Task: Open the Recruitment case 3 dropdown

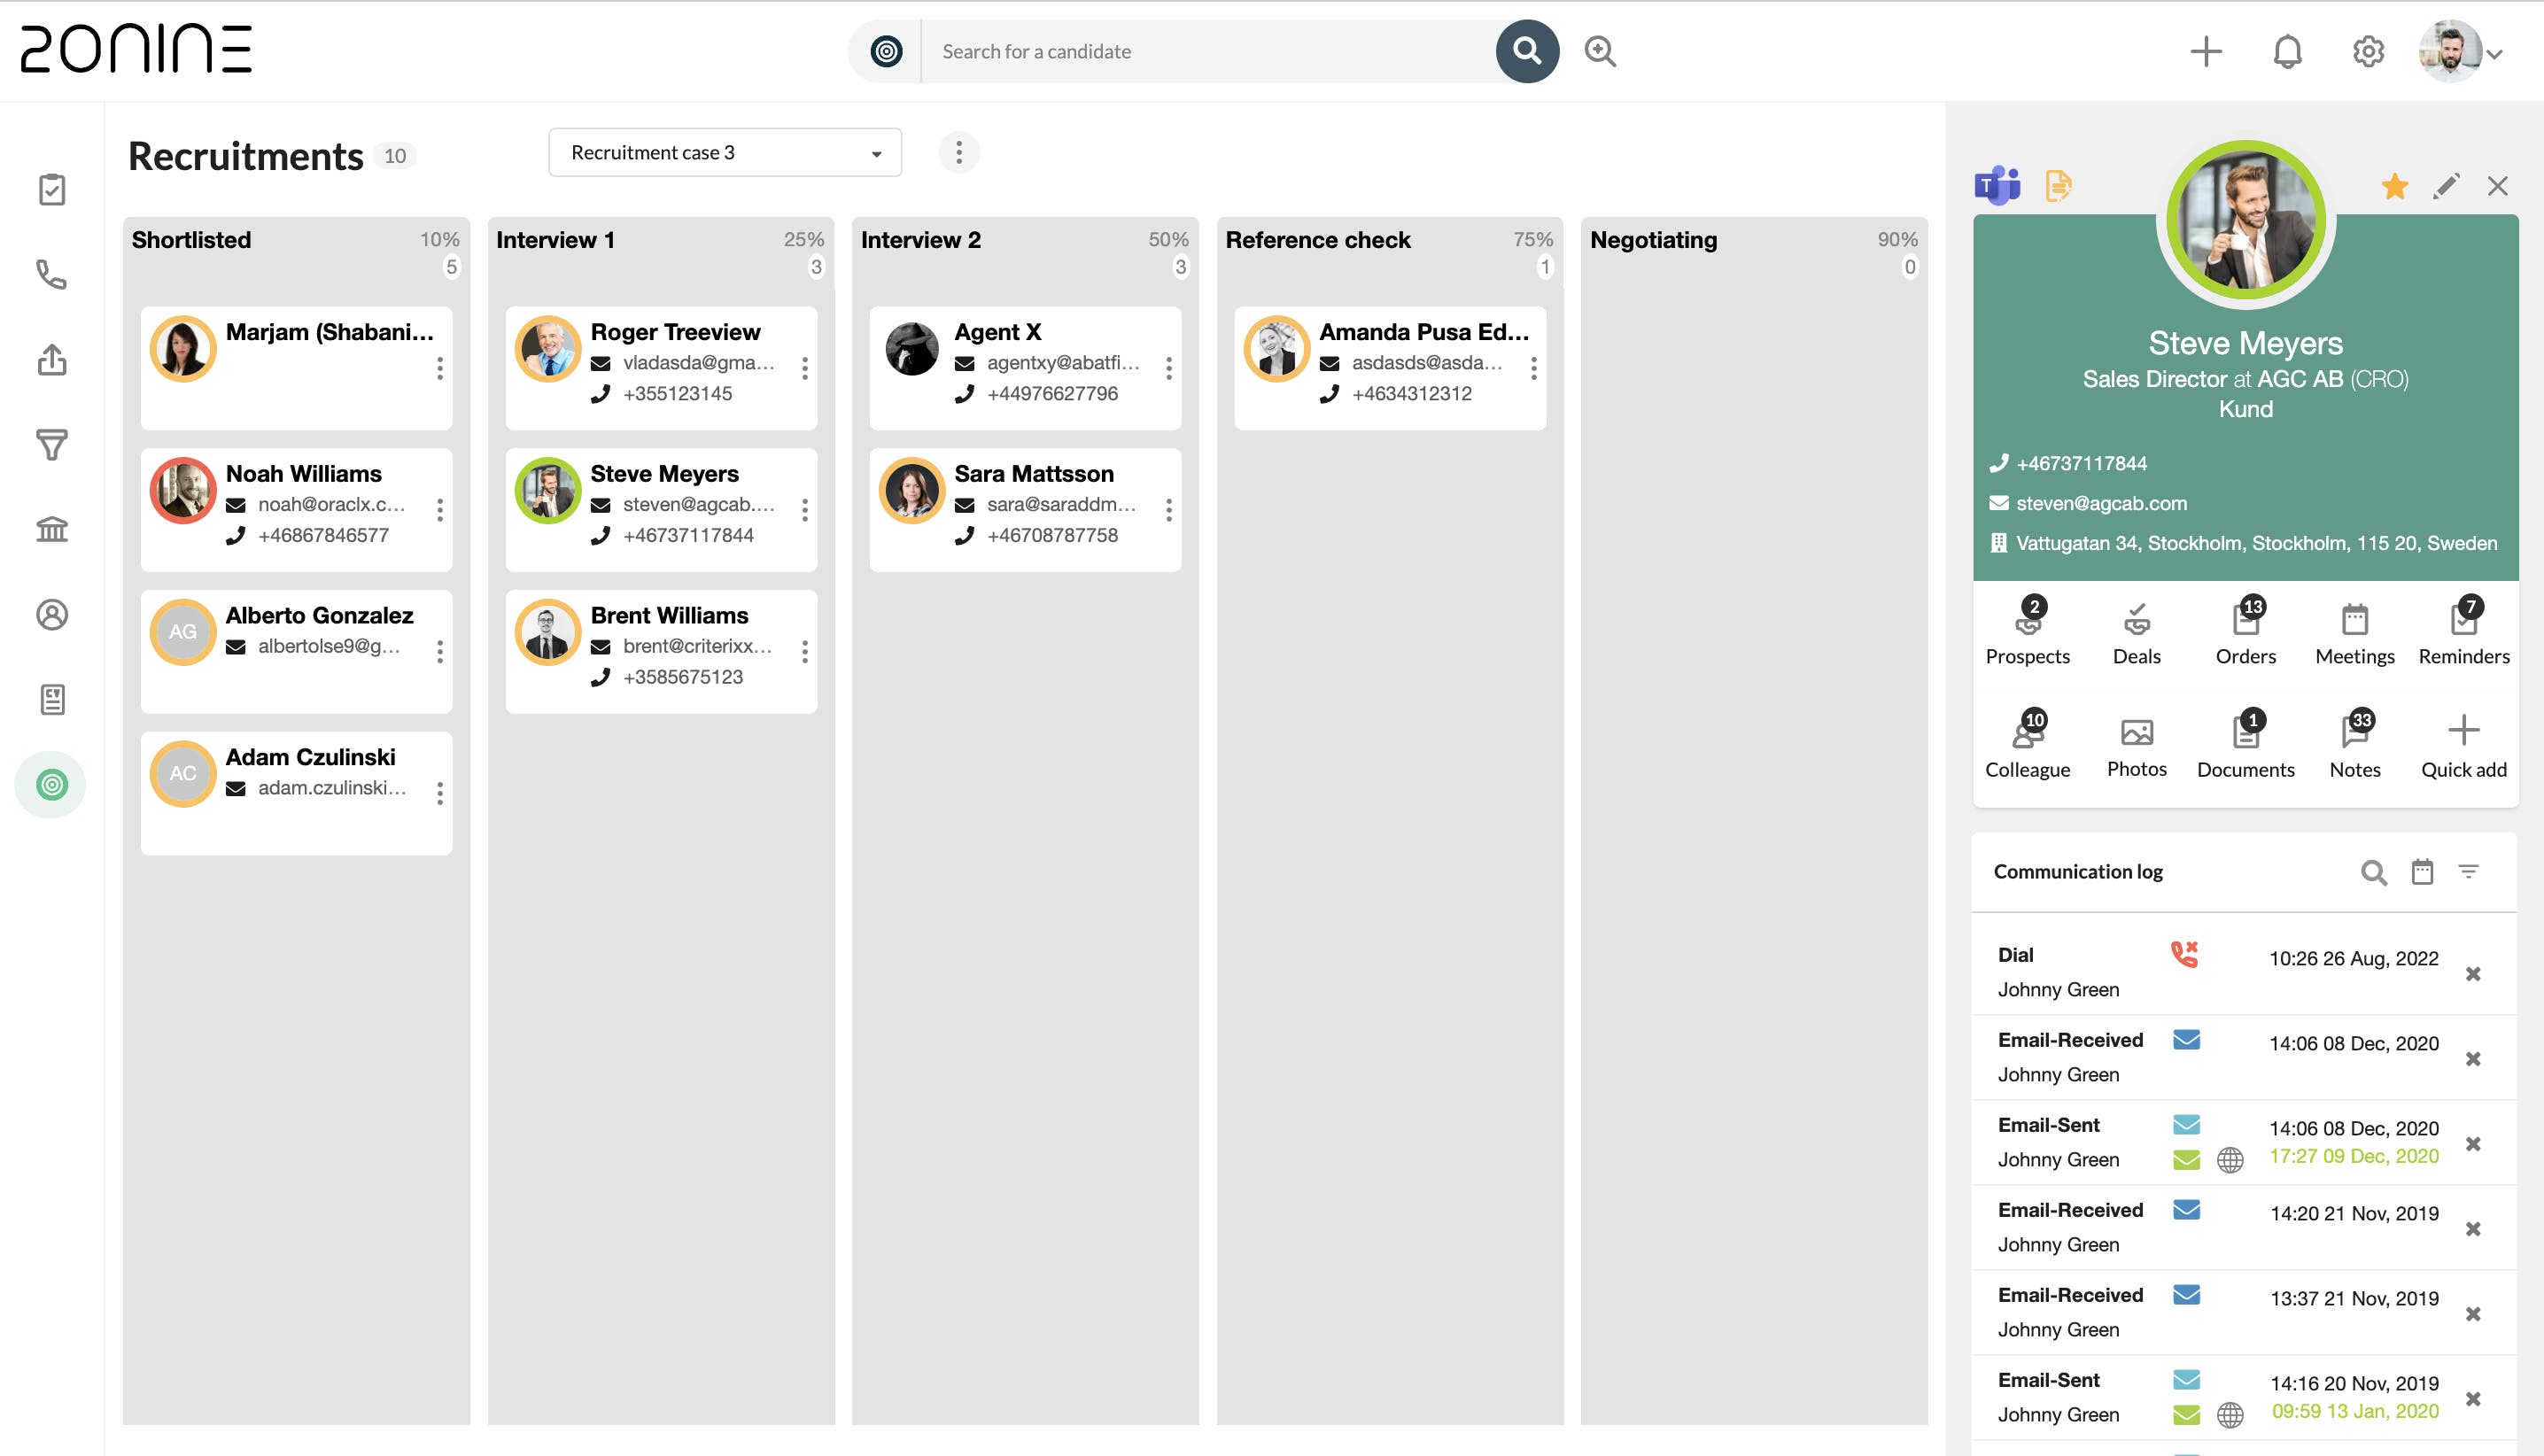Action: [725, 153]
